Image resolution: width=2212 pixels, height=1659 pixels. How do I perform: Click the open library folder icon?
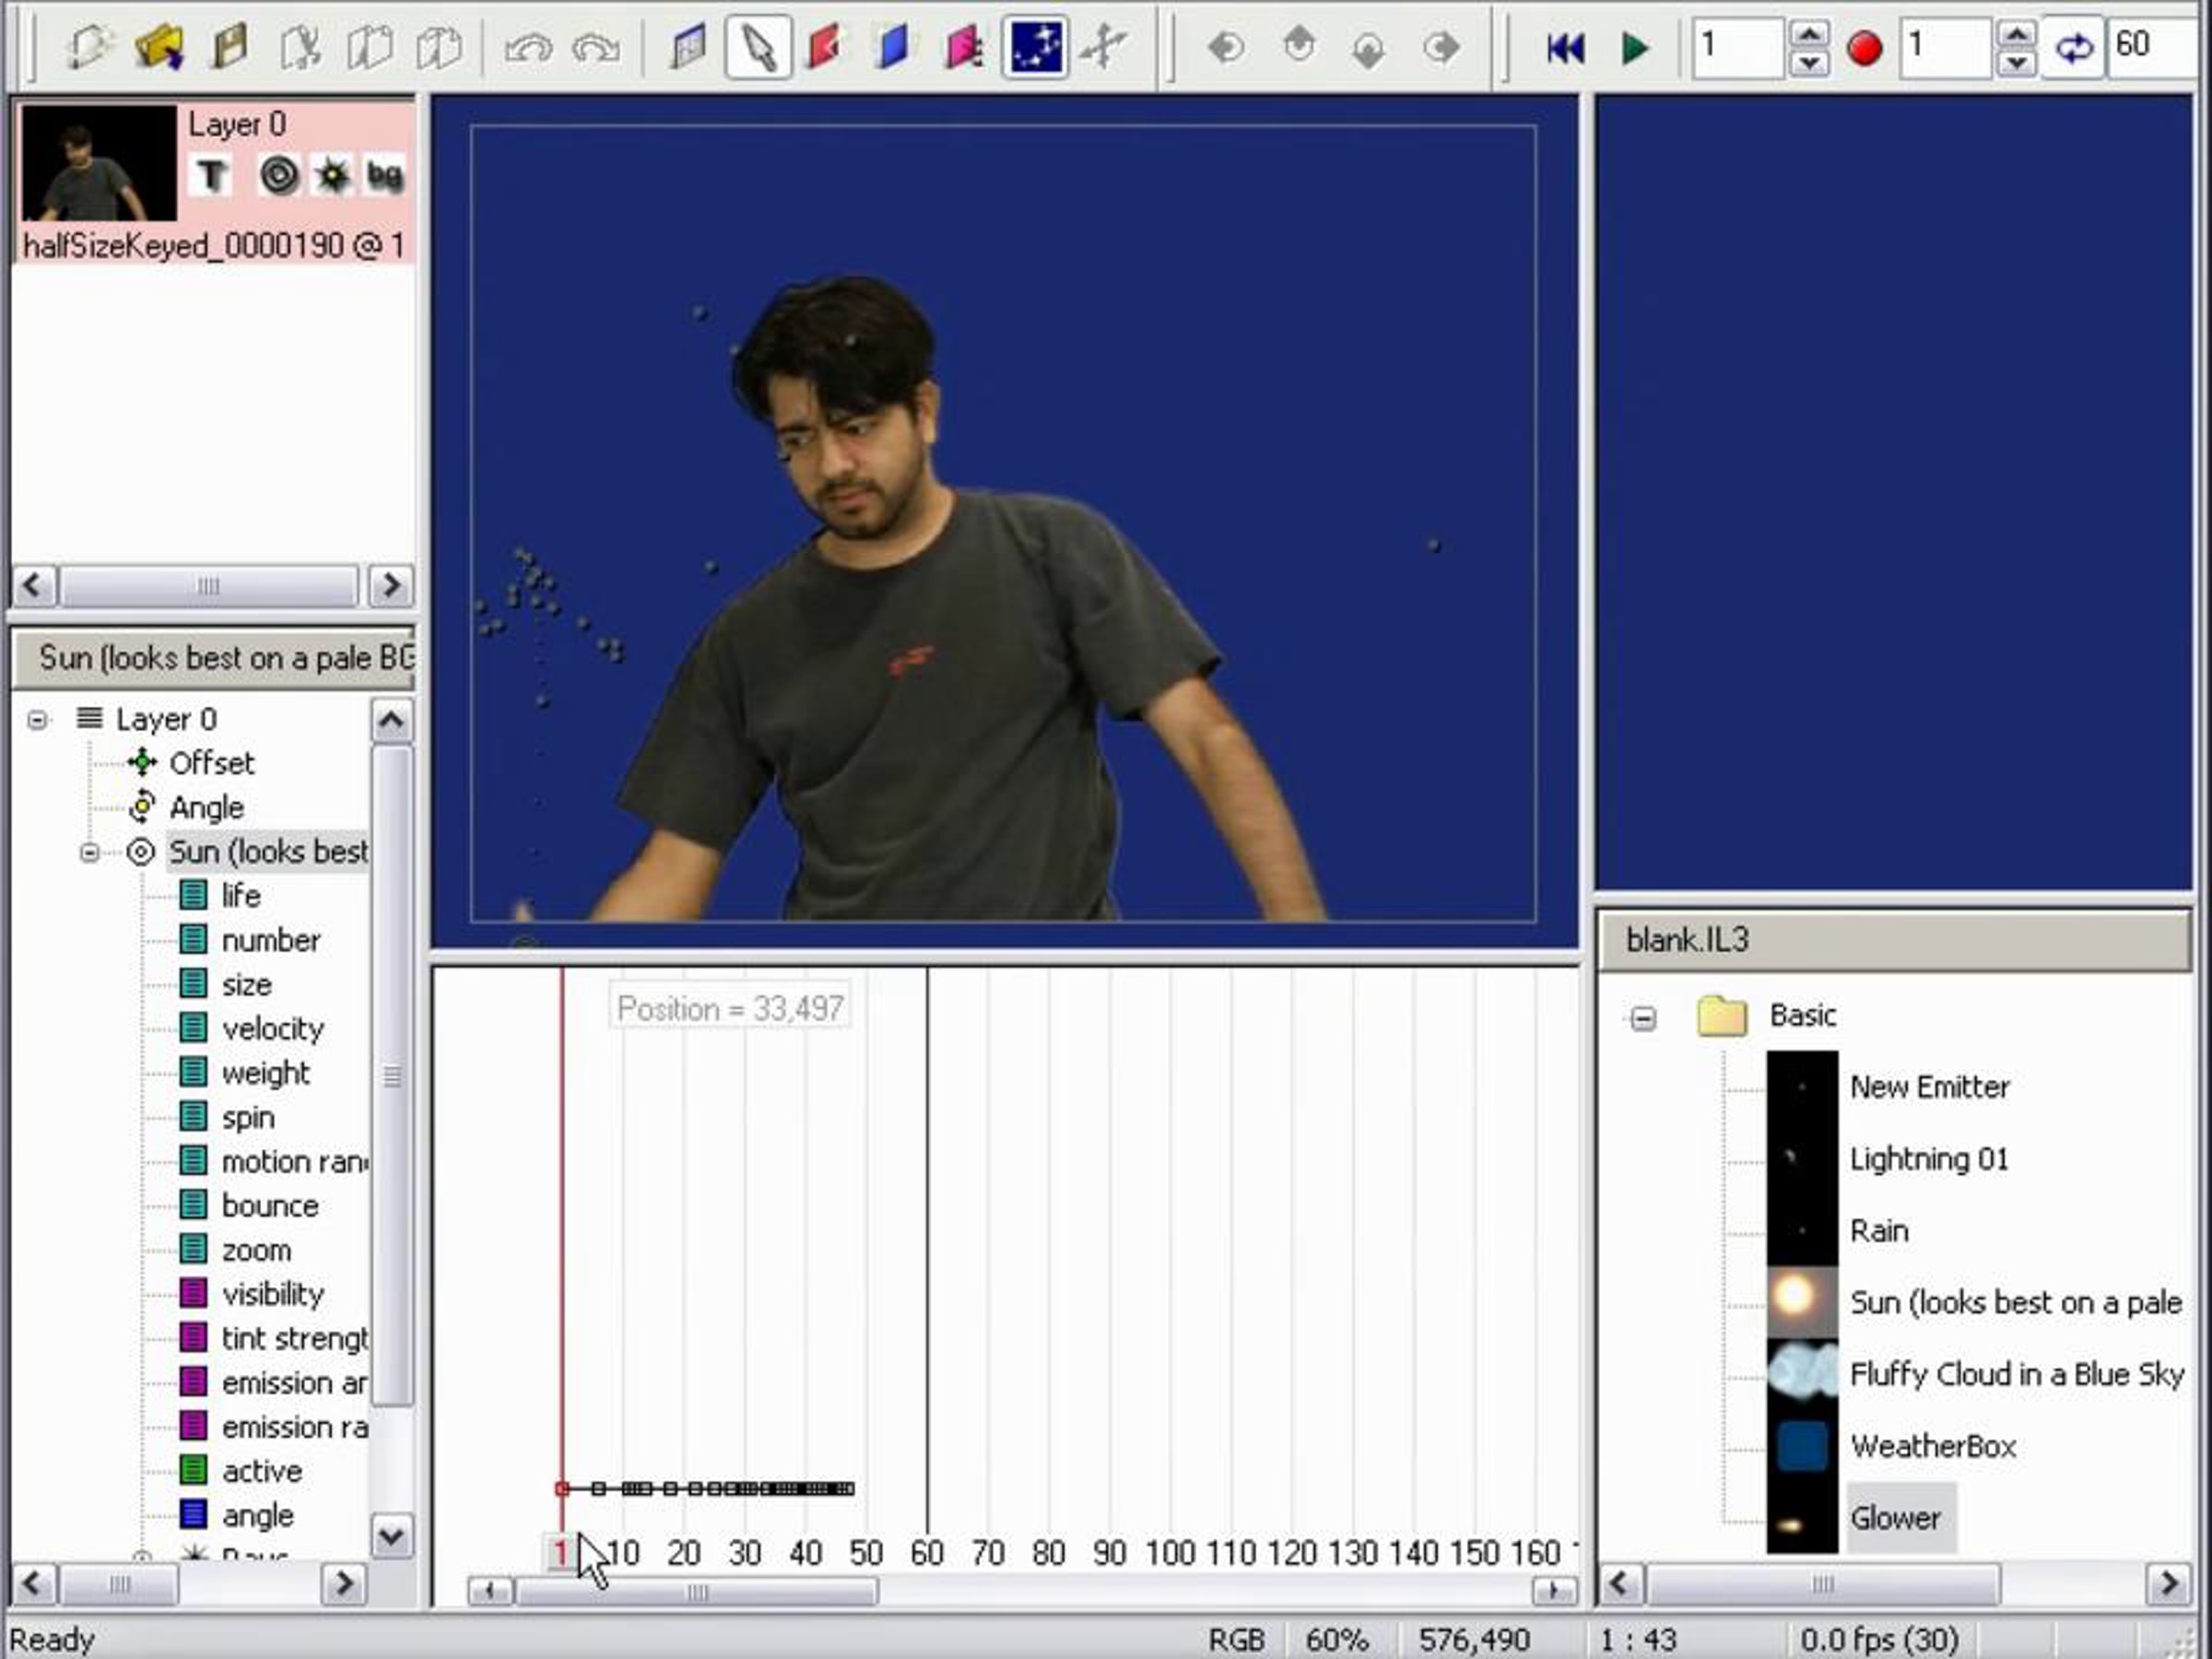(158, 47)
